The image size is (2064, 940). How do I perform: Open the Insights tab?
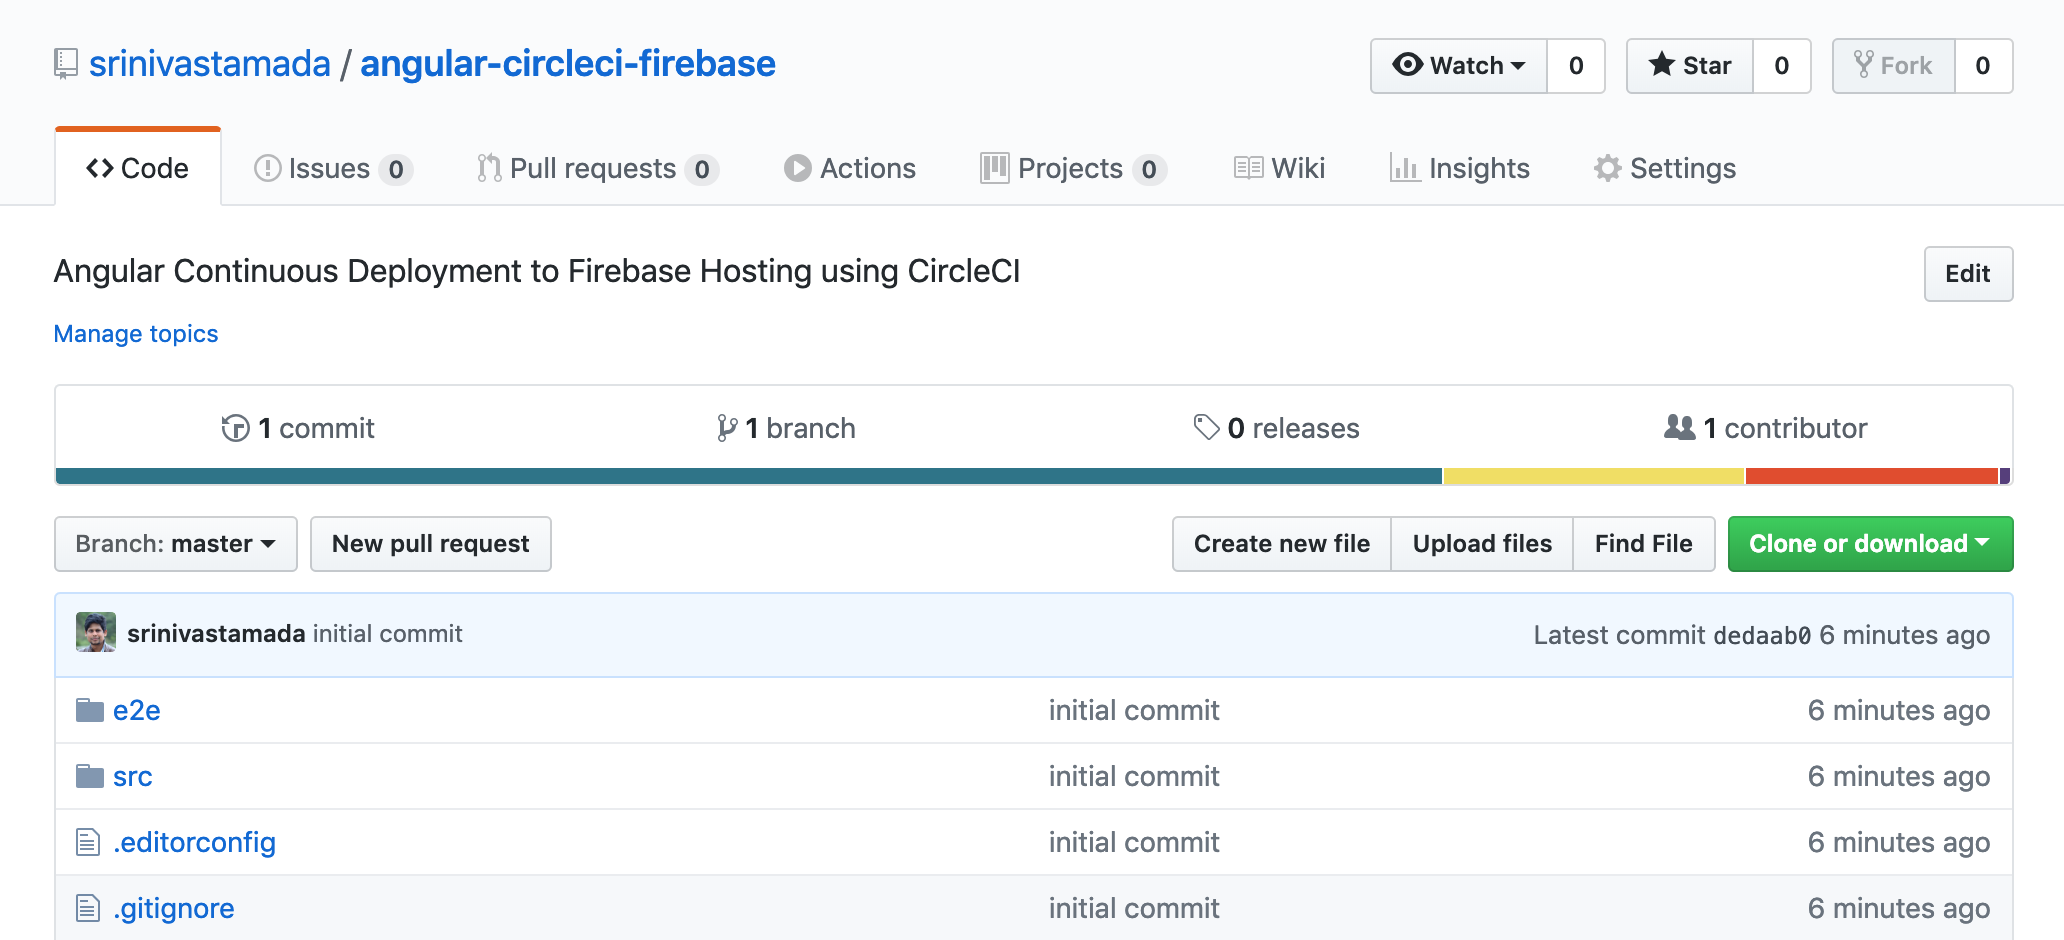(1460, 168)
